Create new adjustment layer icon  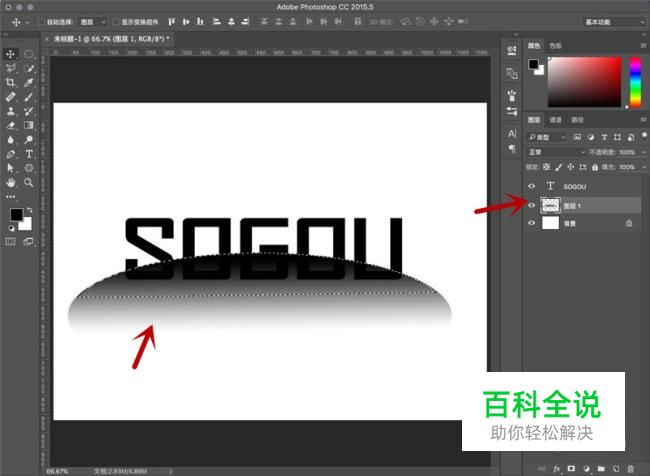(x=586, y=469)
